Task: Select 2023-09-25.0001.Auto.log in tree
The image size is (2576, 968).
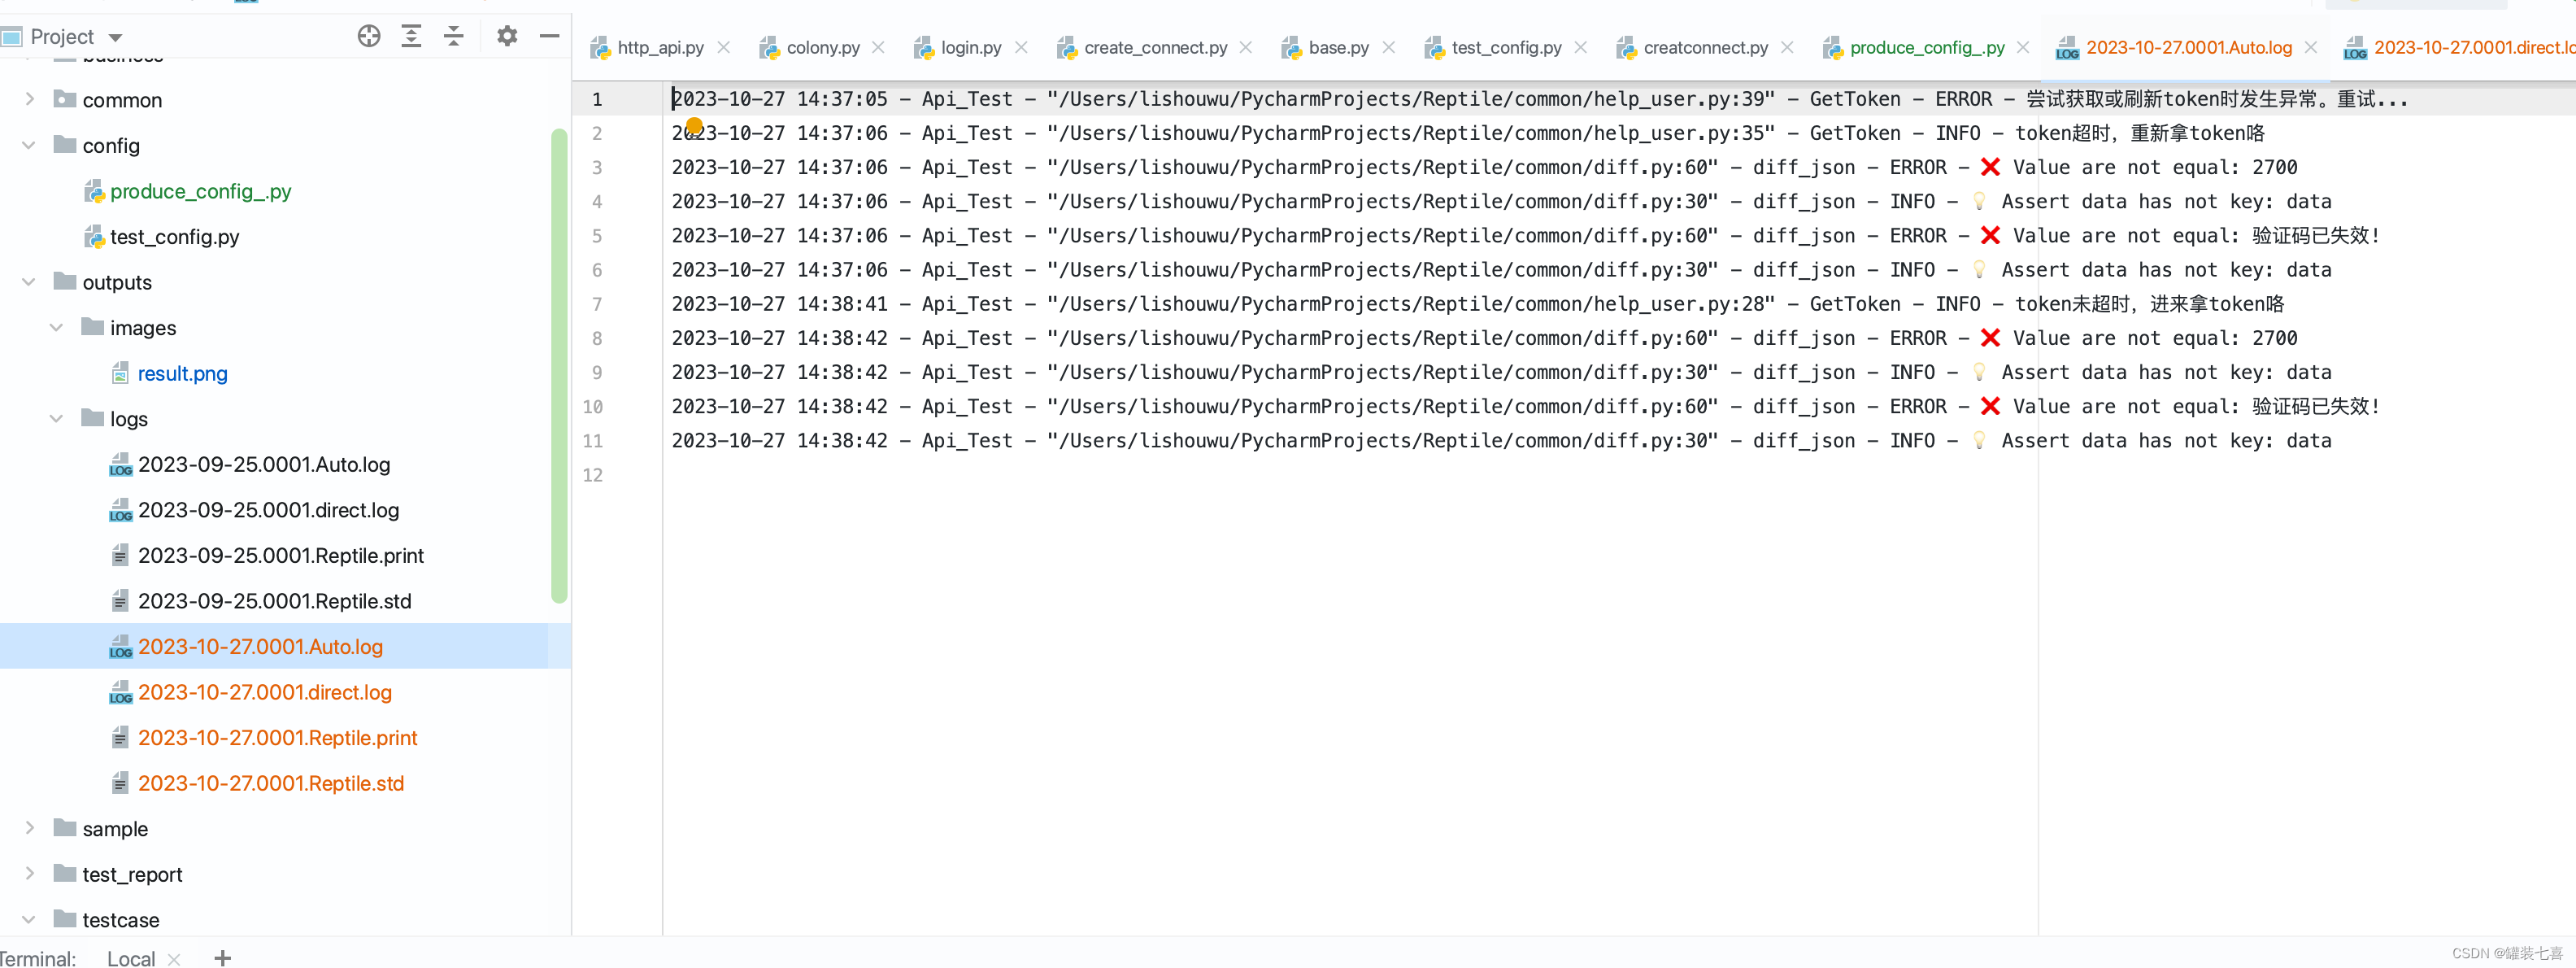Action: pos(264,464)
